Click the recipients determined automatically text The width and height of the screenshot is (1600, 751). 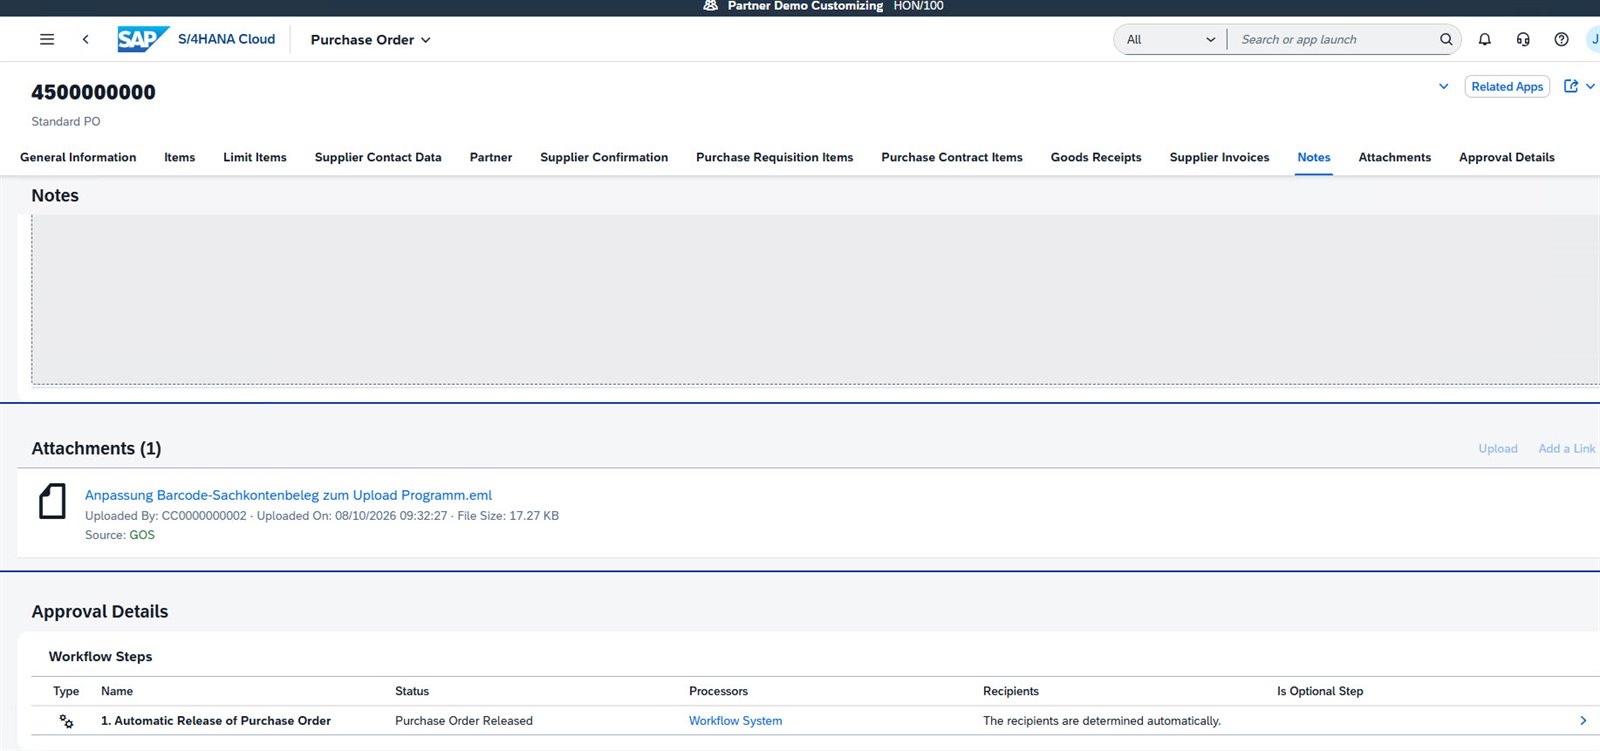[1102, 721]
